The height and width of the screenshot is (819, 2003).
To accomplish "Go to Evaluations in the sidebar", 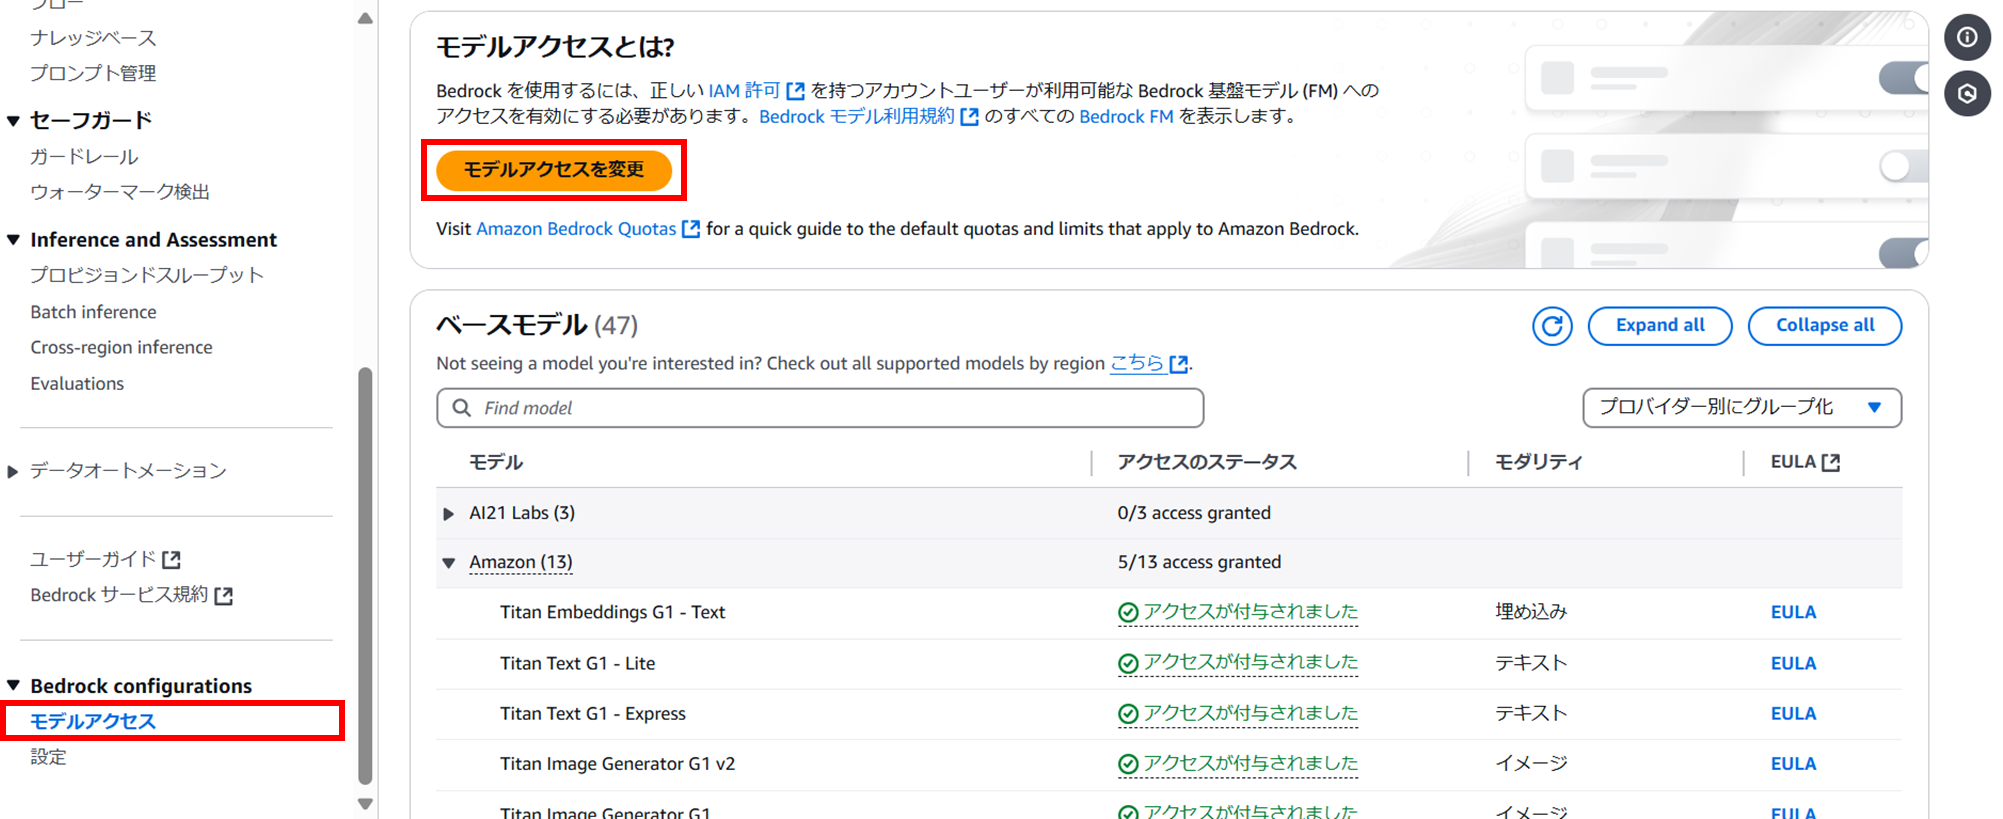I will (77, 383).
